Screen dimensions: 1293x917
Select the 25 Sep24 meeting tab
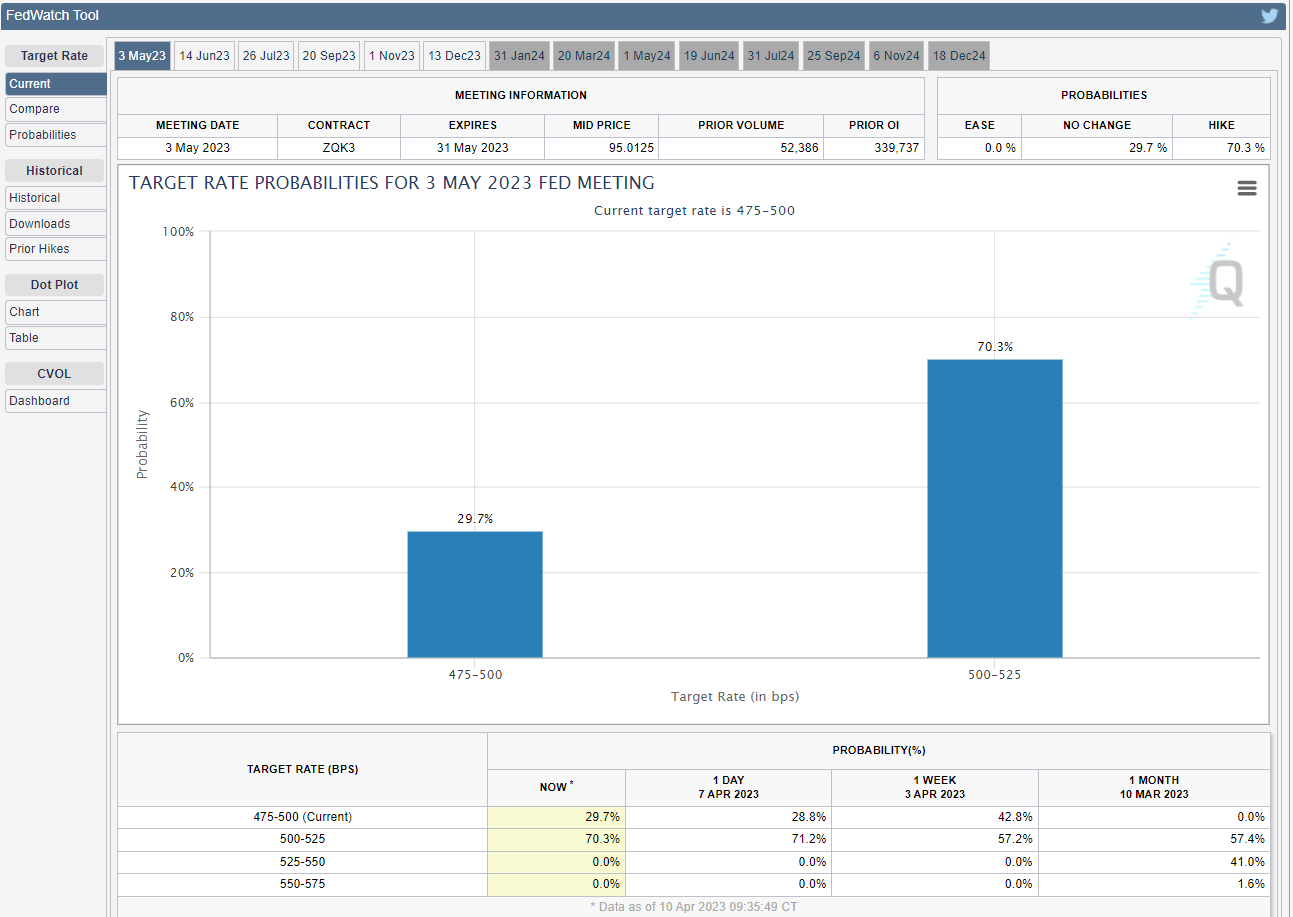pyautogui.click(x=834, y=56)
